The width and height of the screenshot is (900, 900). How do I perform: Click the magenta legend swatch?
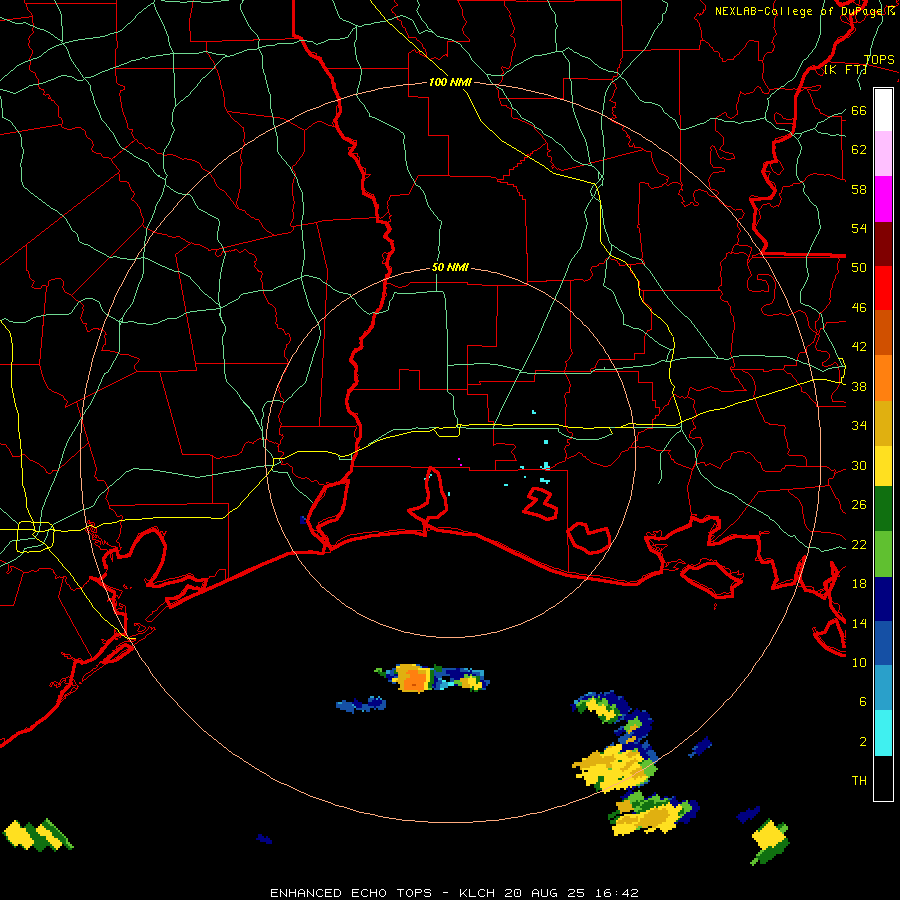pos(883,199)
